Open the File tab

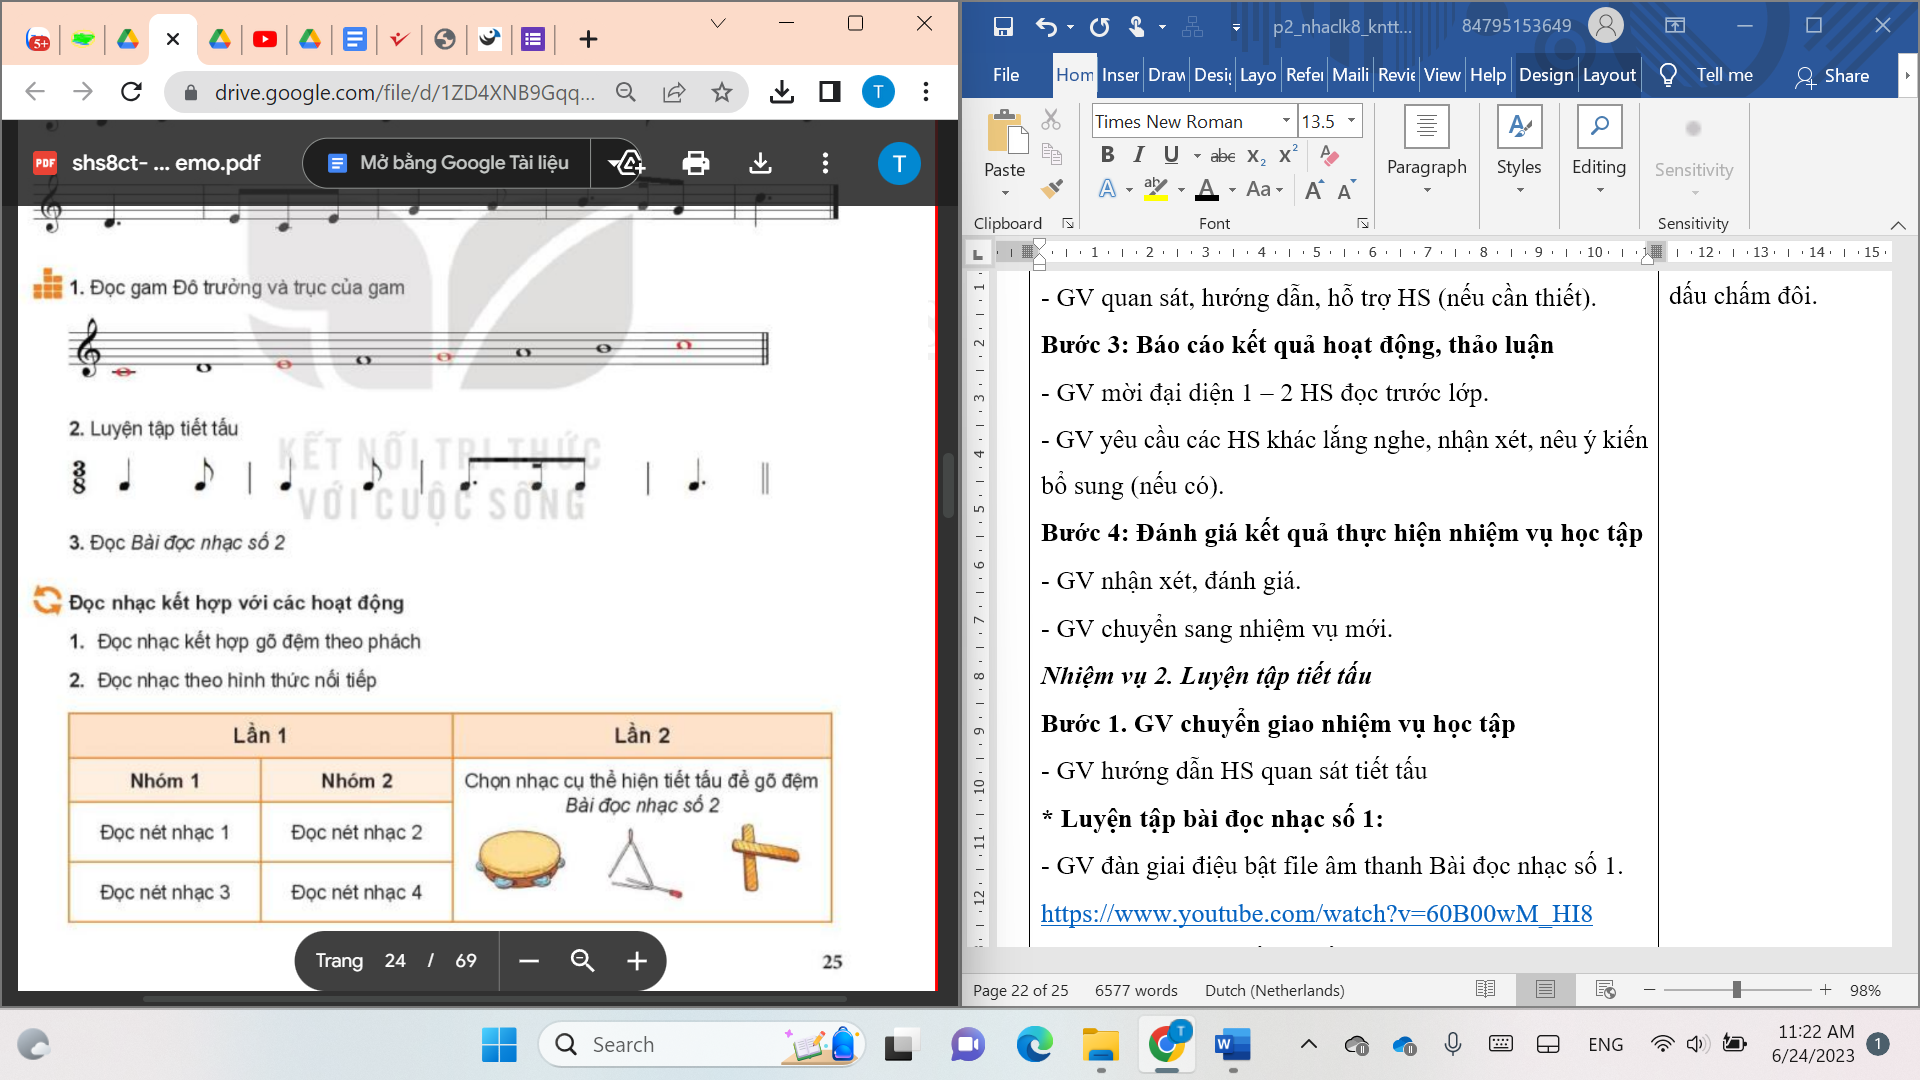click(1006, 75)
